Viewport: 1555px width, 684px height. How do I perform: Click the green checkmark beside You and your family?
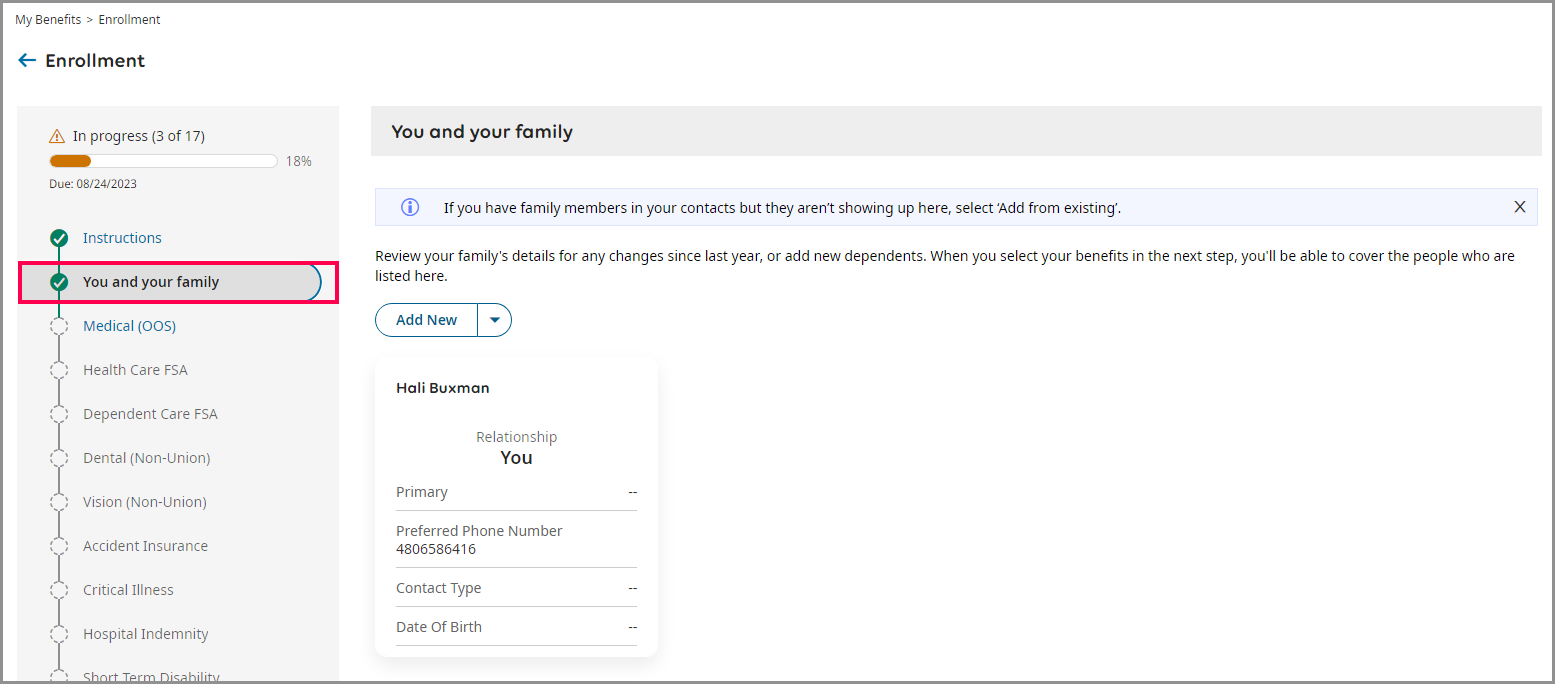pyautogui.click(x=59, y=282)
